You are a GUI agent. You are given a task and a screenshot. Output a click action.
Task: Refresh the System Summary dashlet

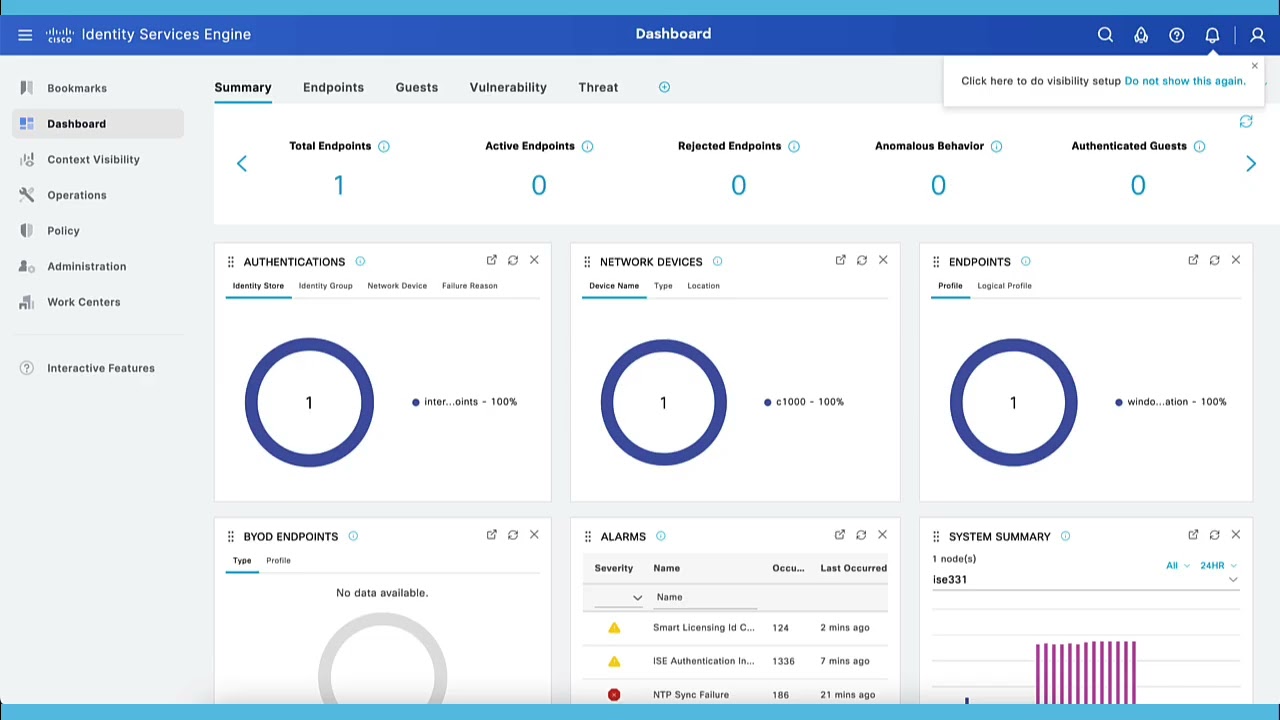tap(1214, 535)
